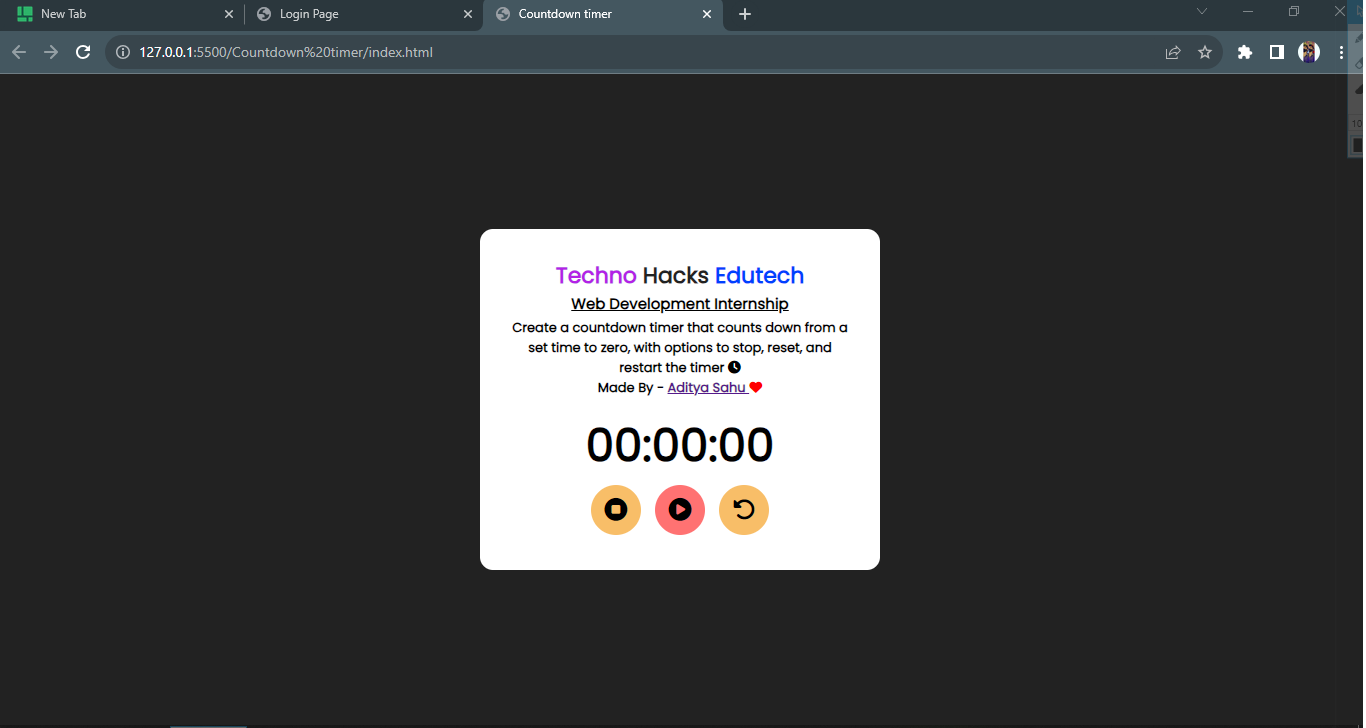Image resolution: width=1366 pixels, height=728 pixels.
Task: Start the countdown with play button
Action: (x=680, y=510)
